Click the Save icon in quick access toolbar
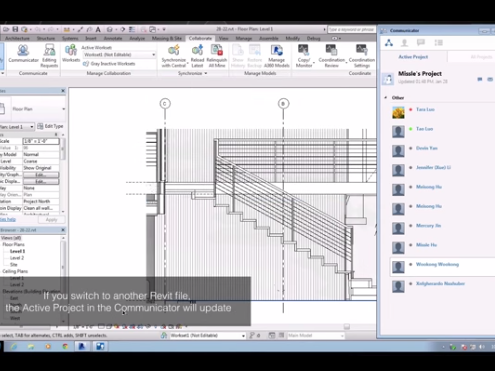Screen dimensions: 495x371 tap(15, 29)
